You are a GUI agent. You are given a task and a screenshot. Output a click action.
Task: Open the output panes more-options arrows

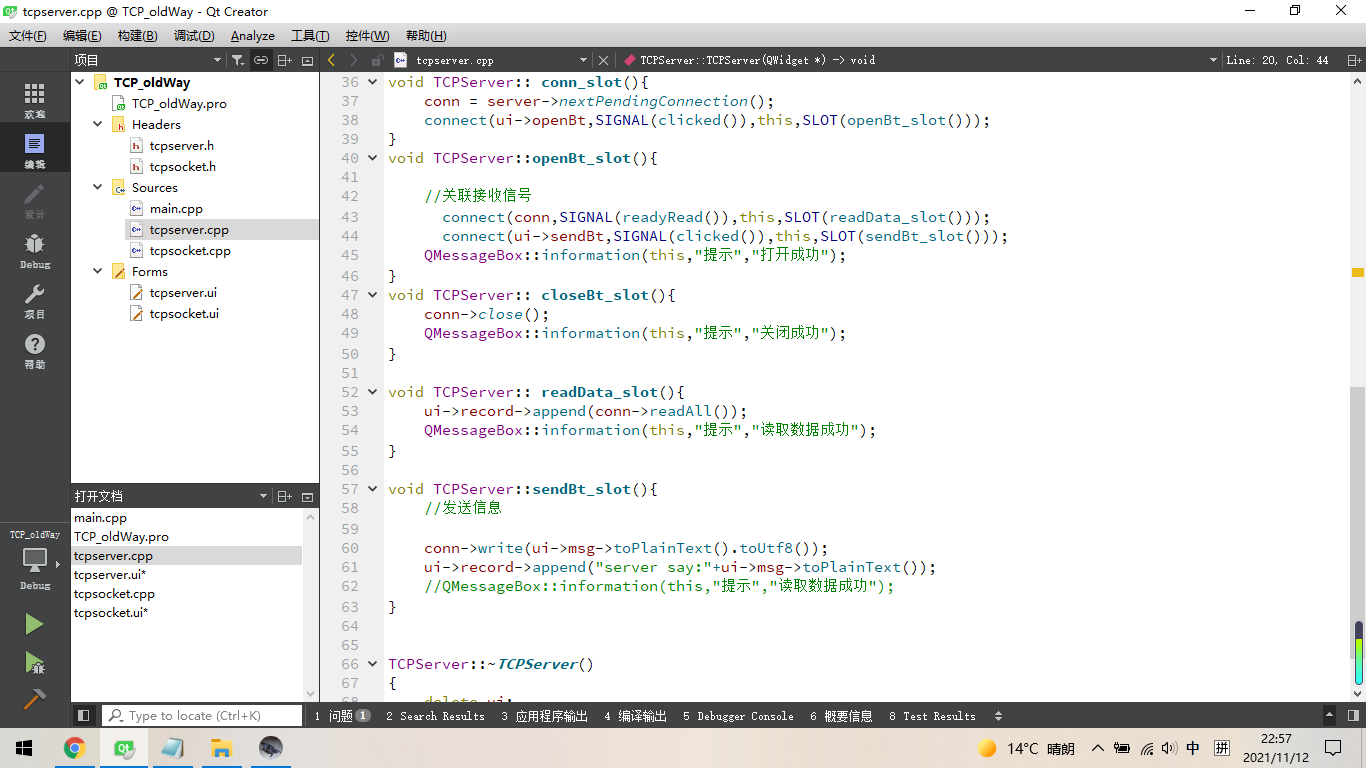pyautogui.click(x=998, y=716)
